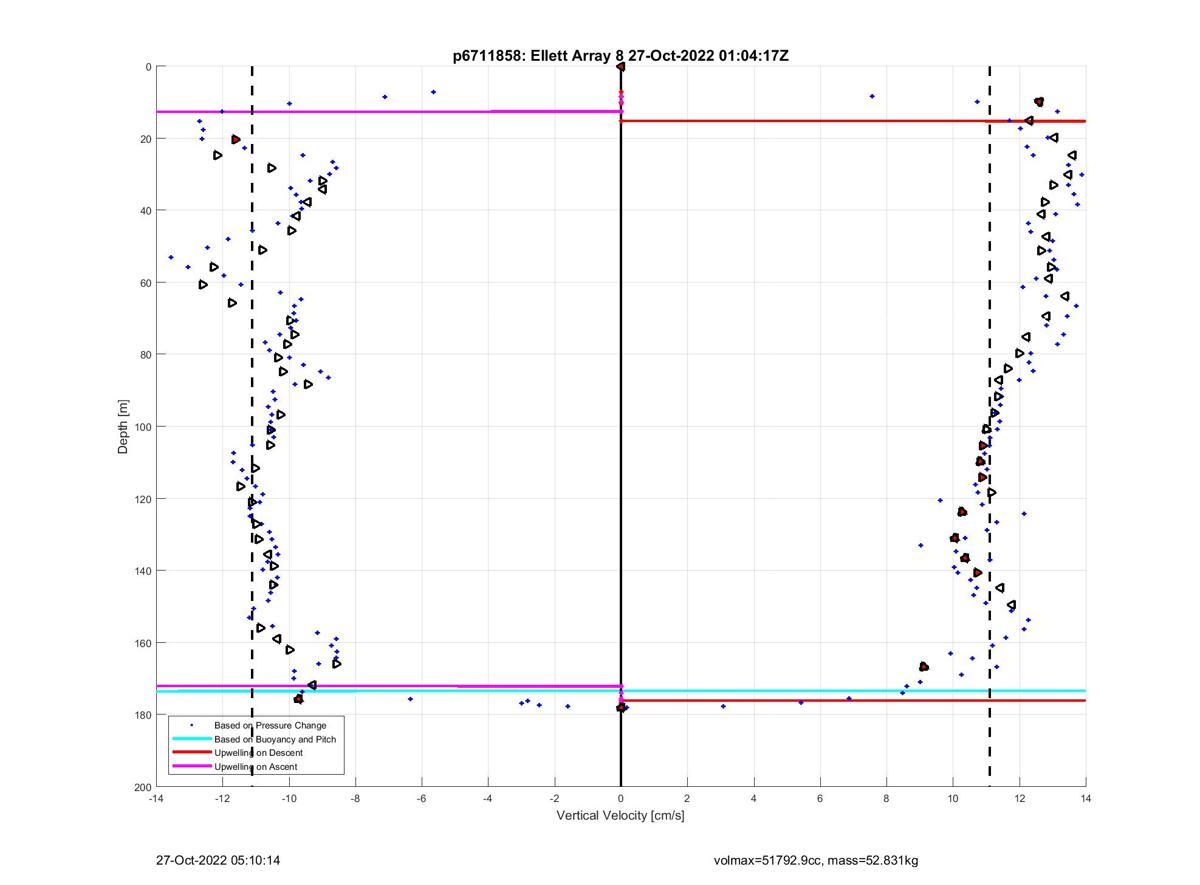The height and width of the screenshot is (885, 1200).
Task: Click the red line sample in legend
Action: pos(191,753)
